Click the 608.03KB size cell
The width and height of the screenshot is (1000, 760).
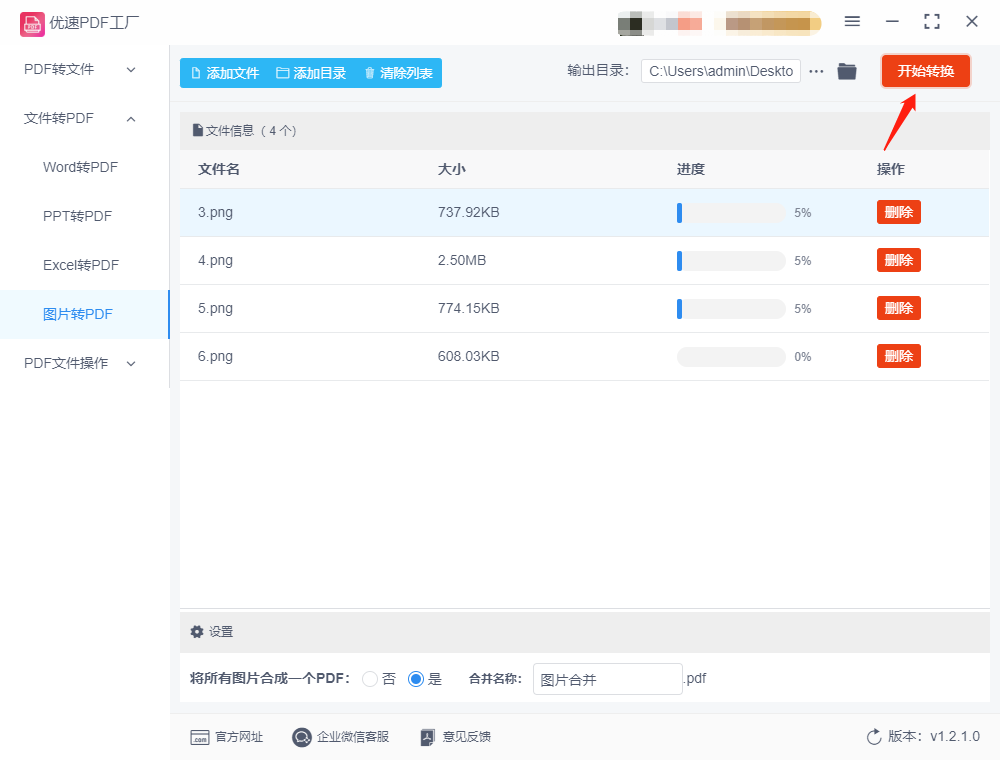468,356
